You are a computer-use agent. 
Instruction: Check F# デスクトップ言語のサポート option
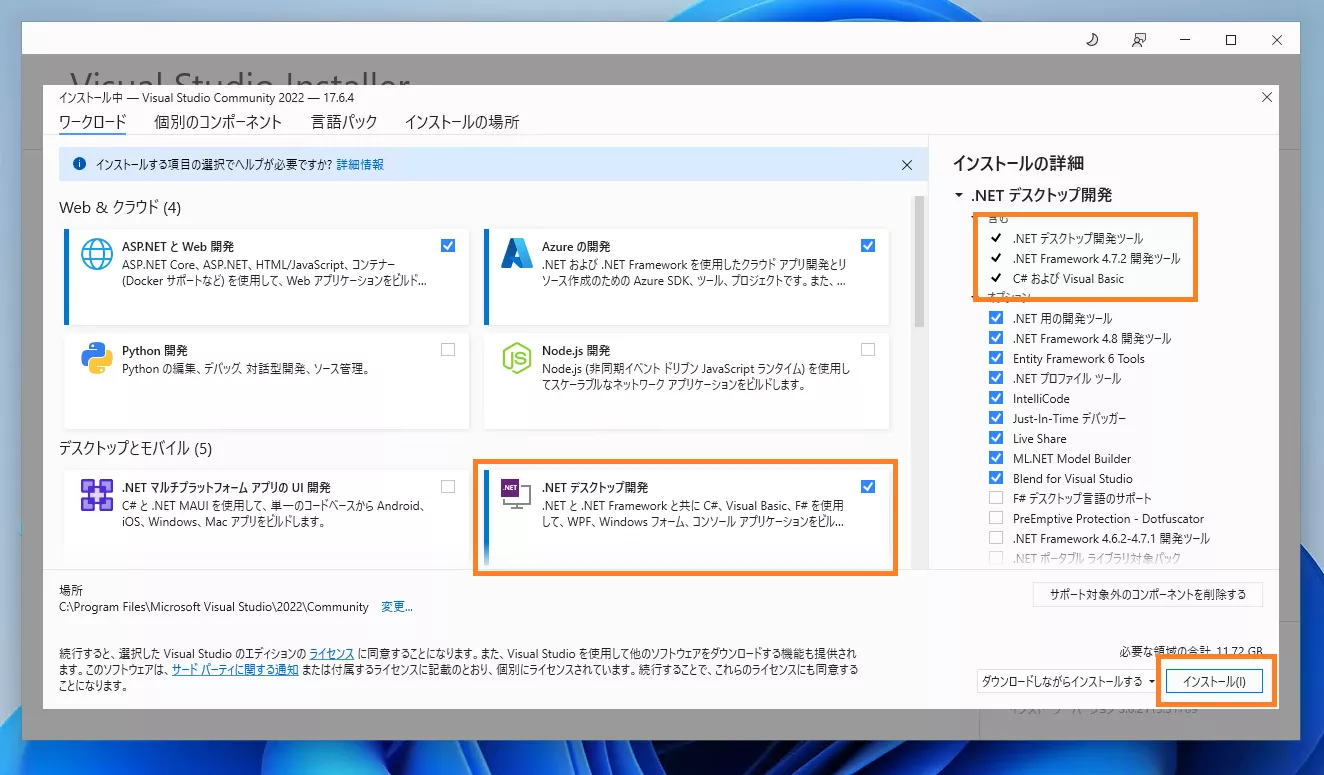click(x=995, y=498)
